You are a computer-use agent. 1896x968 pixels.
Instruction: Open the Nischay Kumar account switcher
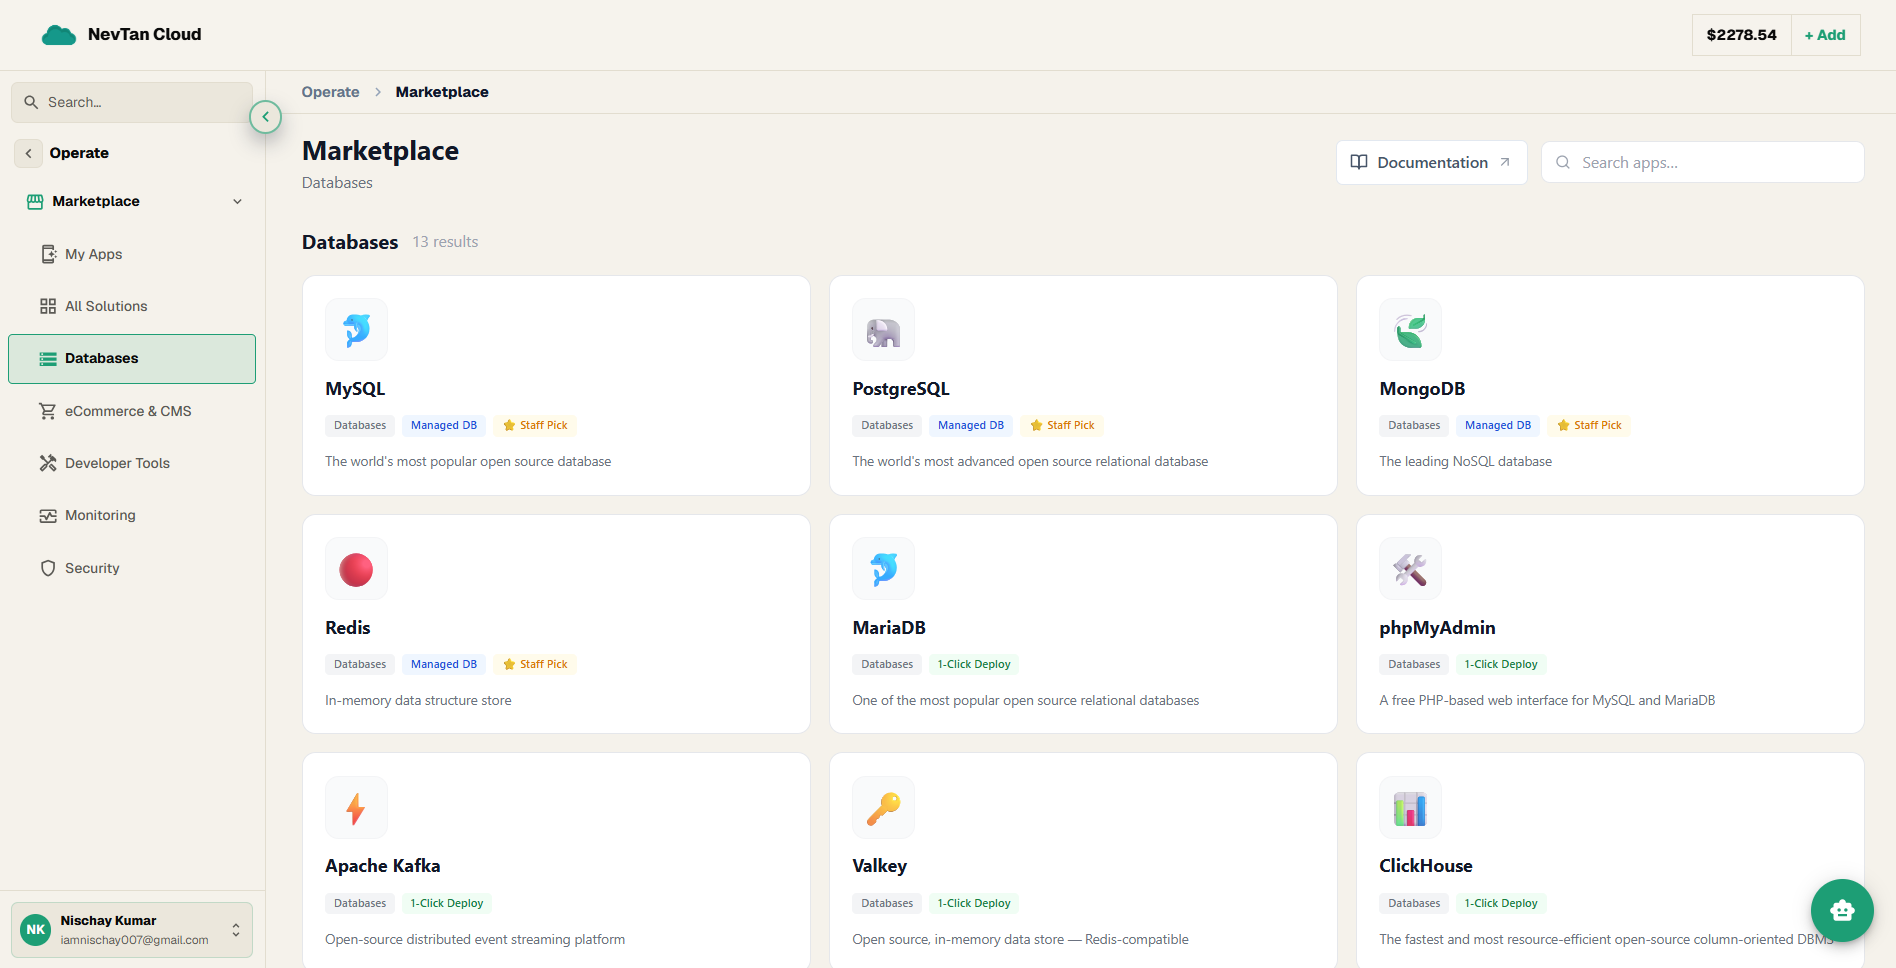point(132,930)
